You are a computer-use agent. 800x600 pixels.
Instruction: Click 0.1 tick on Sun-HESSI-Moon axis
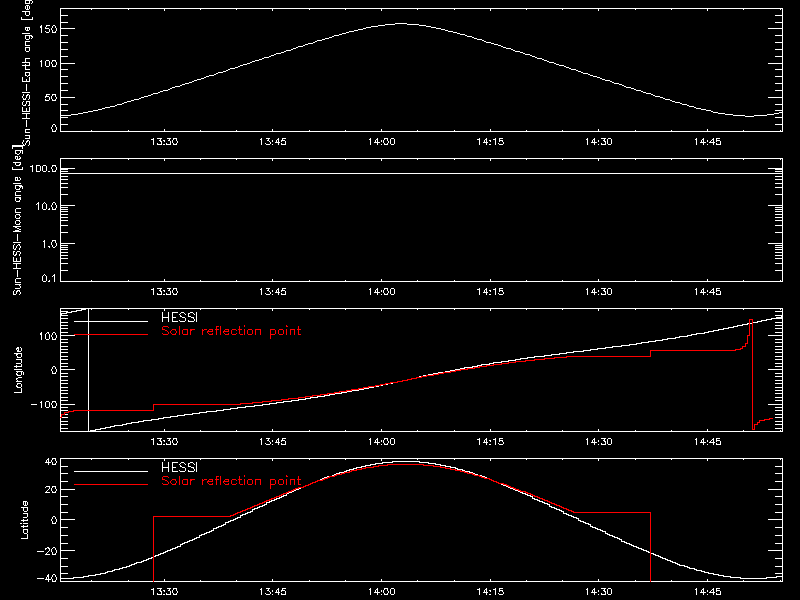pos(49,279)
